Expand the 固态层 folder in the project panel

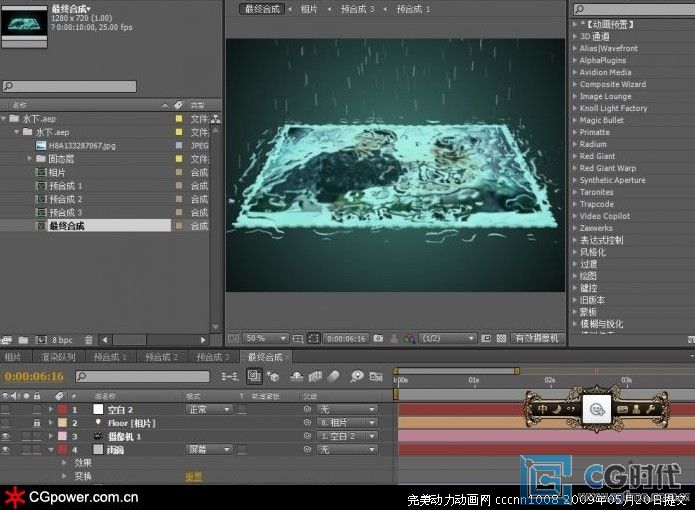(x=30, y=159)
